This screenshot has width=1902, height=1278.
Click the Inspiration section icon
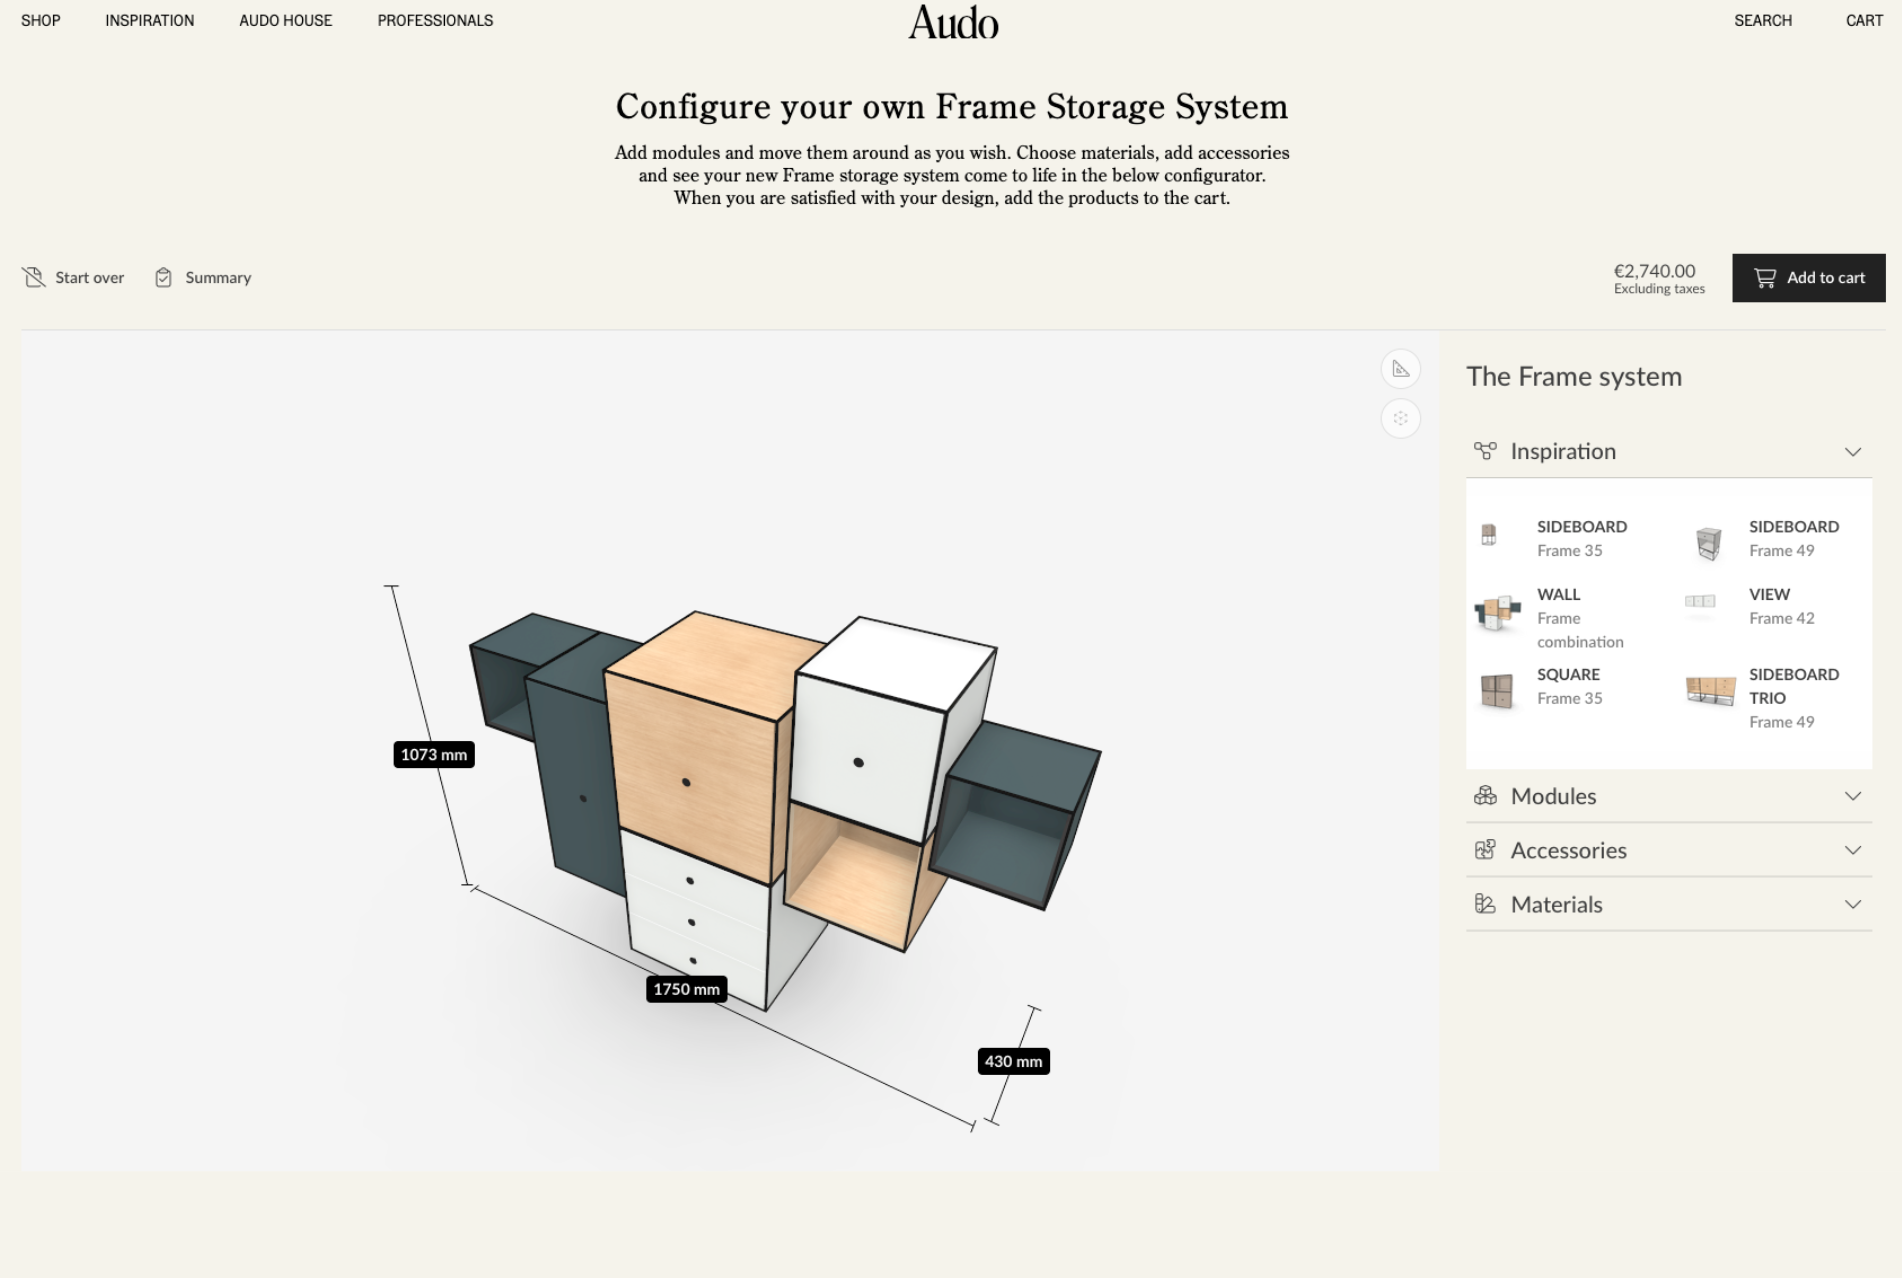coord(1485,451)
